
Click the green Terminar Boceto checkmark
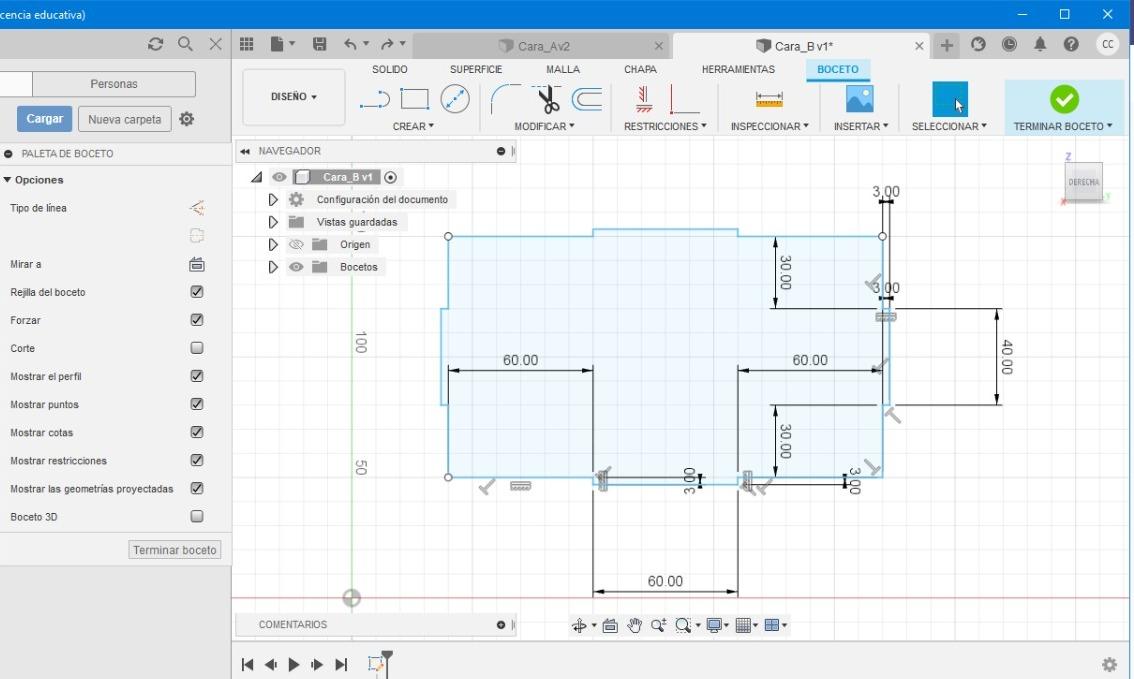coord(1064,99)
